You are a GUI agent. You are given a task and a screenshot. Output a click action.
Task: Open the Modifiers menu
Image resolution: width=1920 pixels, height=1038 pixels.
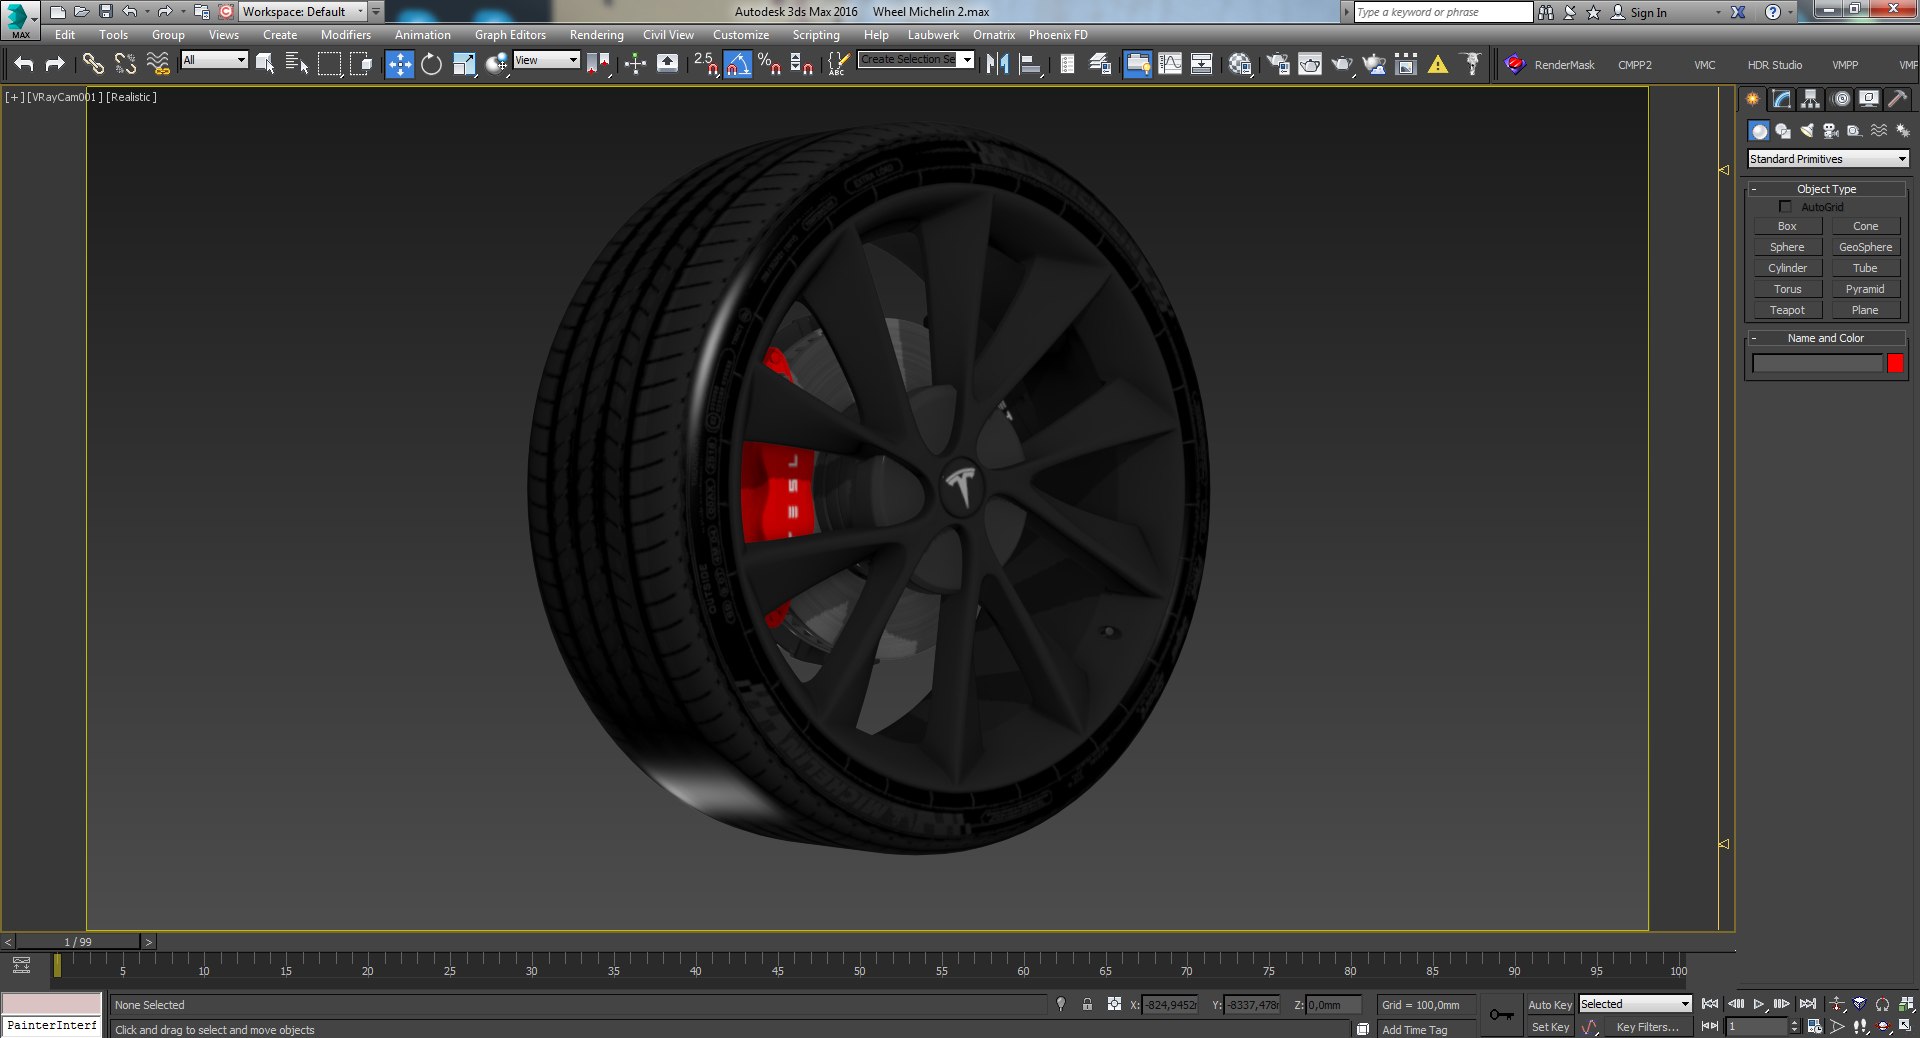tap(346, 35)
